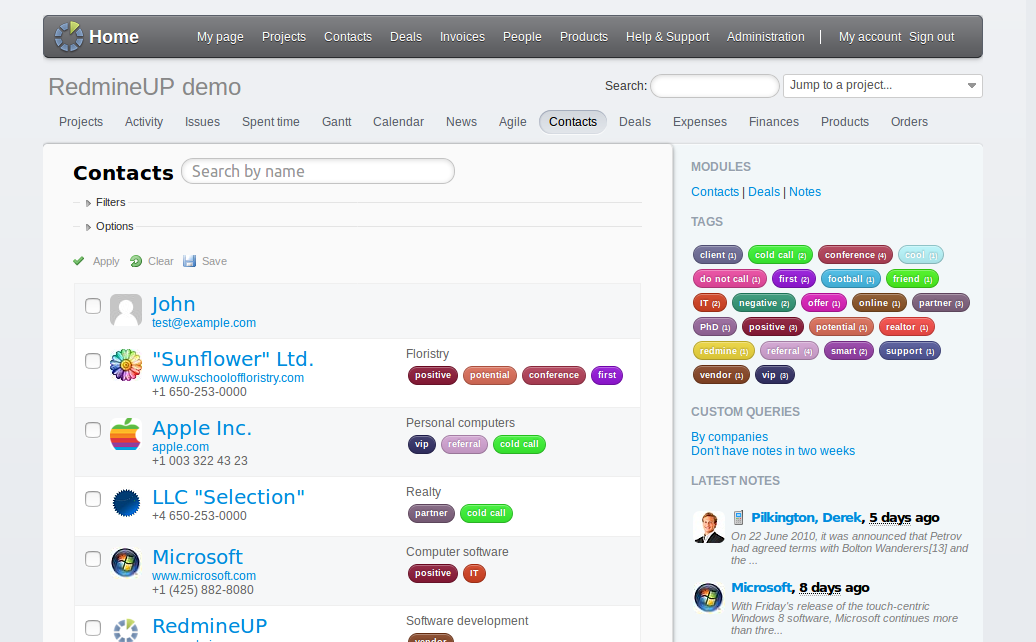Click the Save query disk icon
This screenshot has height=642, width=1036.
[x=190, y=261]
